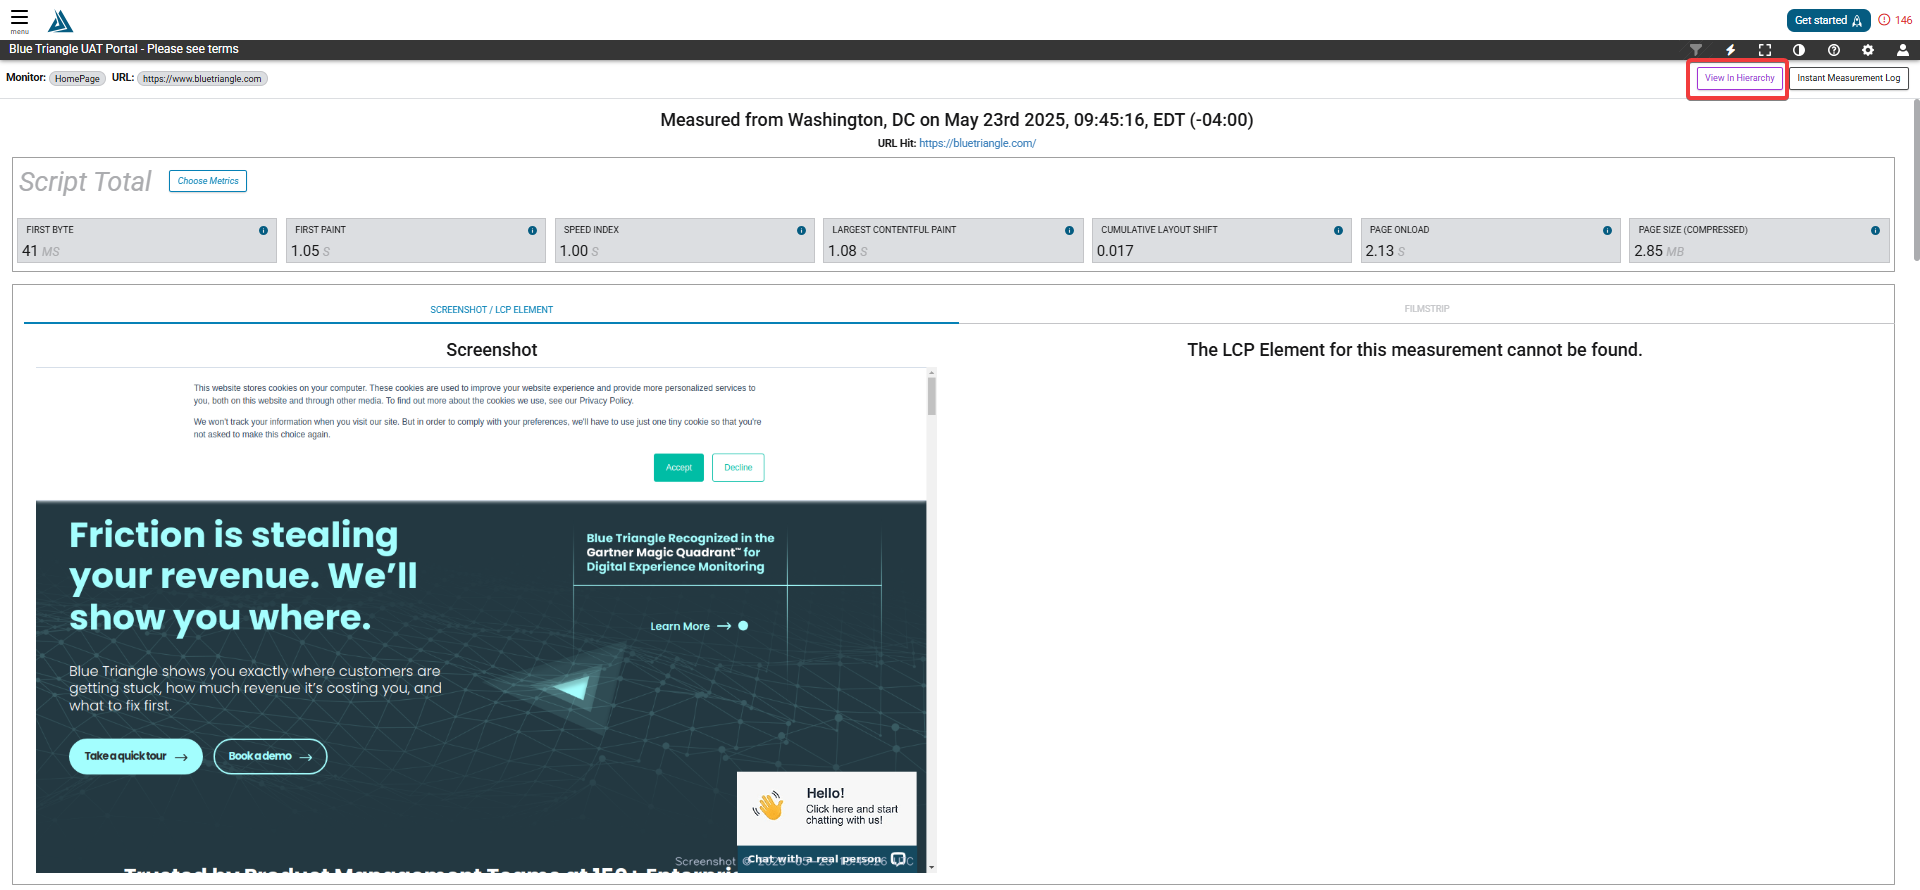The width and height of the screenshot is (1920, 890).
Task: Click the Choose Metrics button
Action: coord(208,181)
